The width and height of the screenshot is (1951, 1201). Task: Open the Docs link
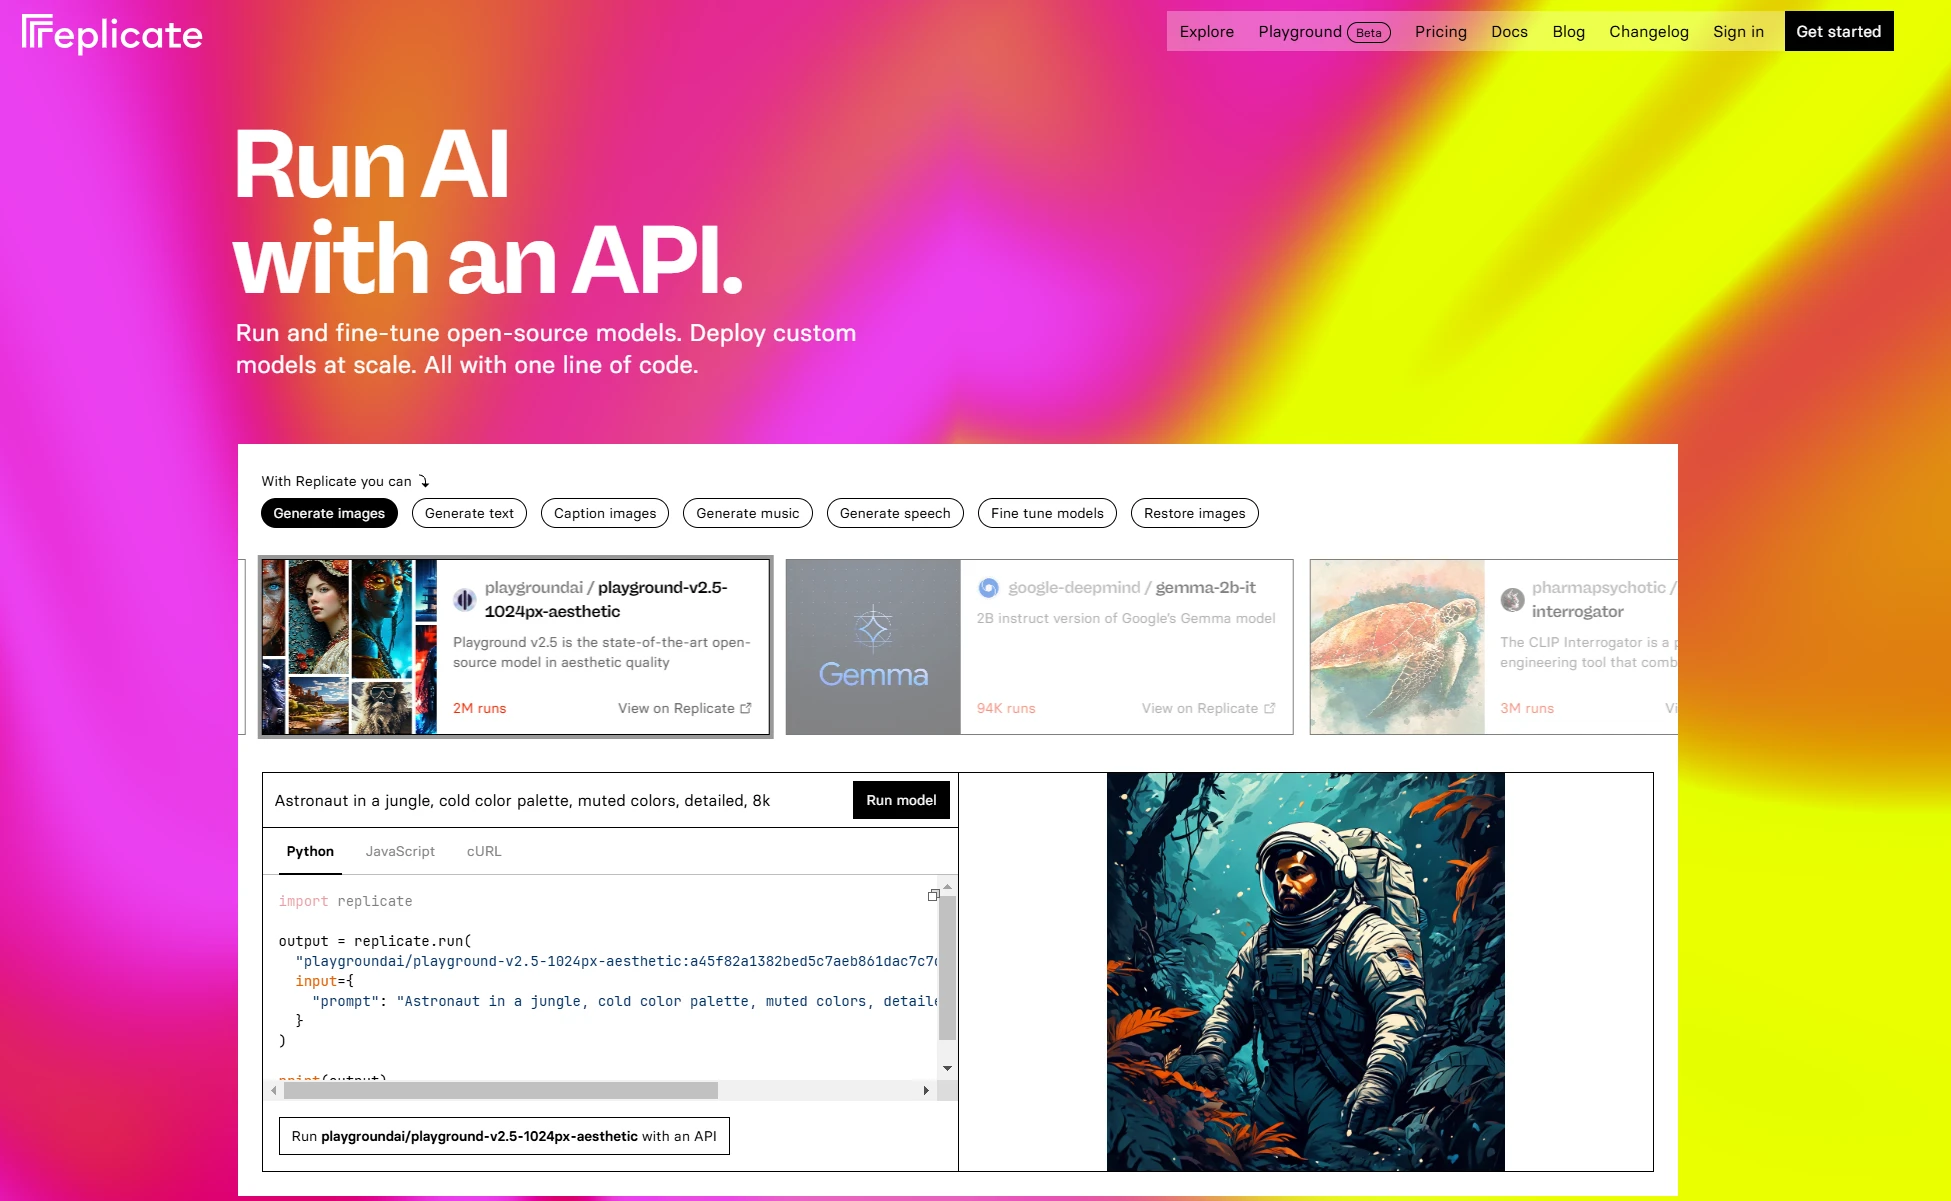point(1509,32)
